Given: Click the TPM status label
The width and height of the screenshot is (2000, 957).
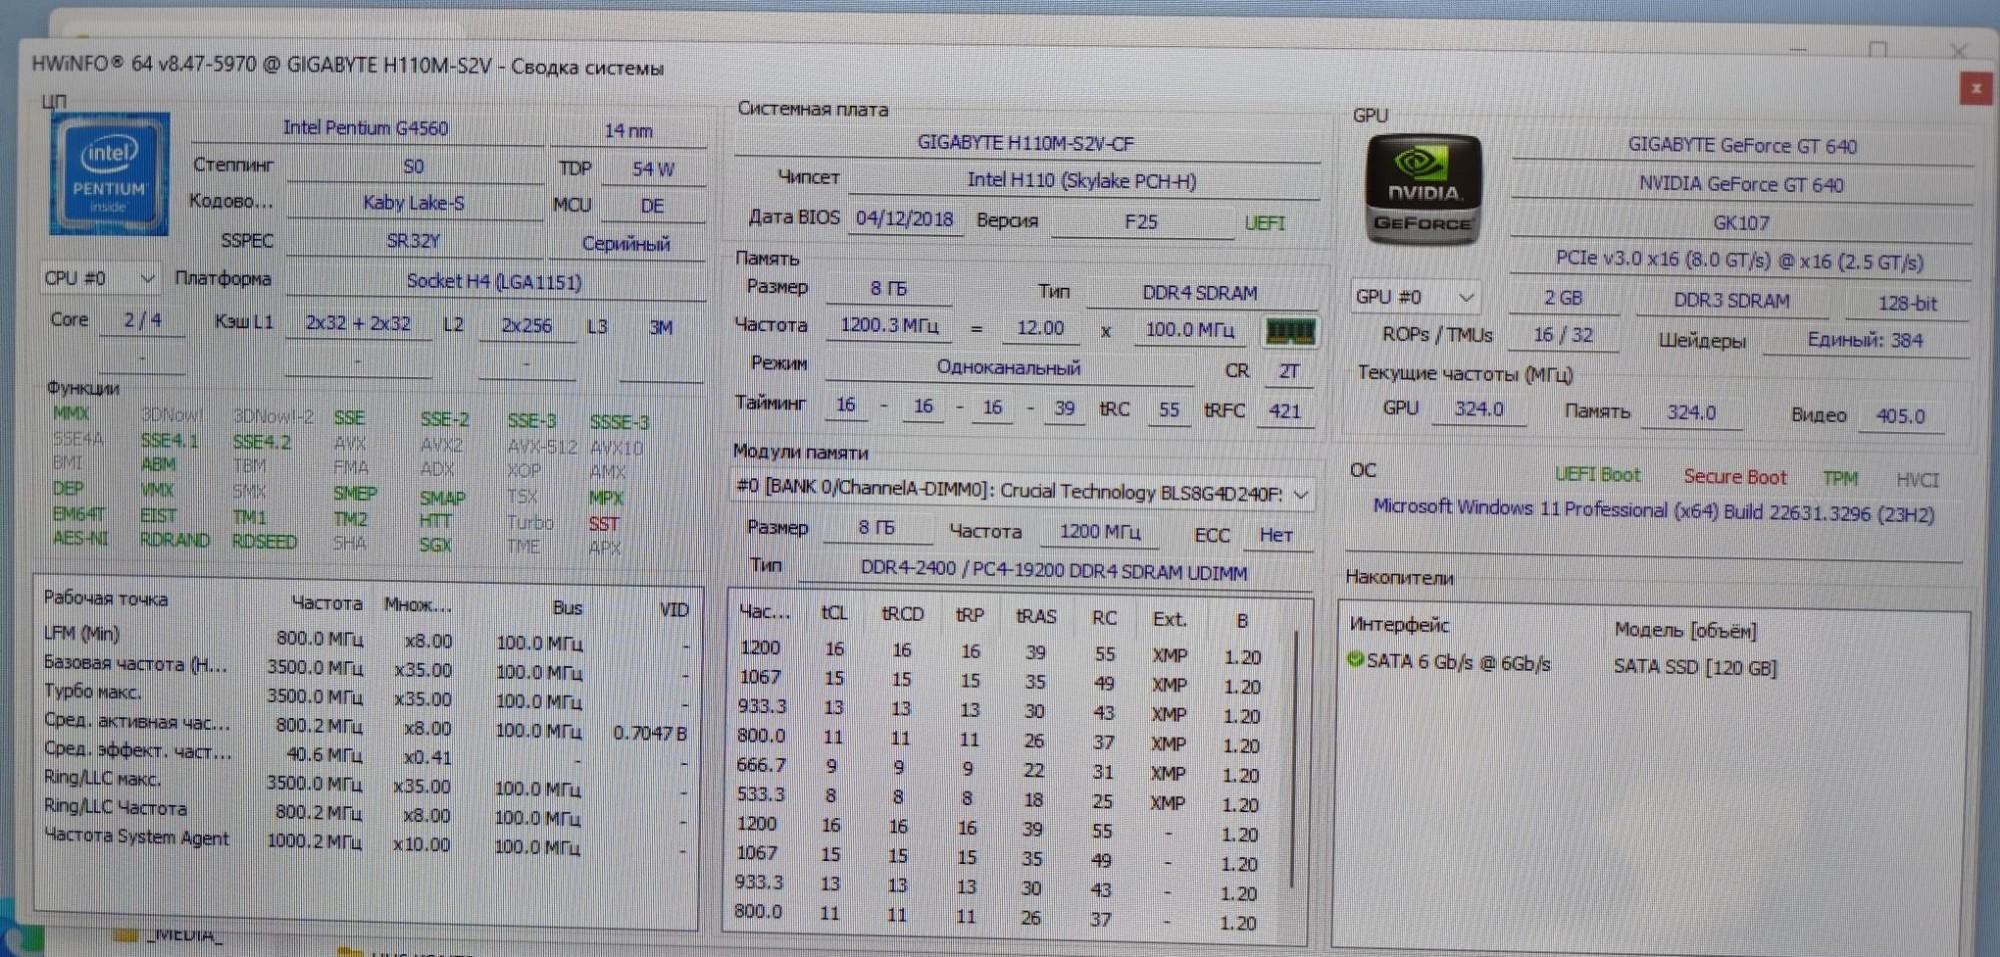Looking at the screenshot, I should click(x=1840, y=479).
